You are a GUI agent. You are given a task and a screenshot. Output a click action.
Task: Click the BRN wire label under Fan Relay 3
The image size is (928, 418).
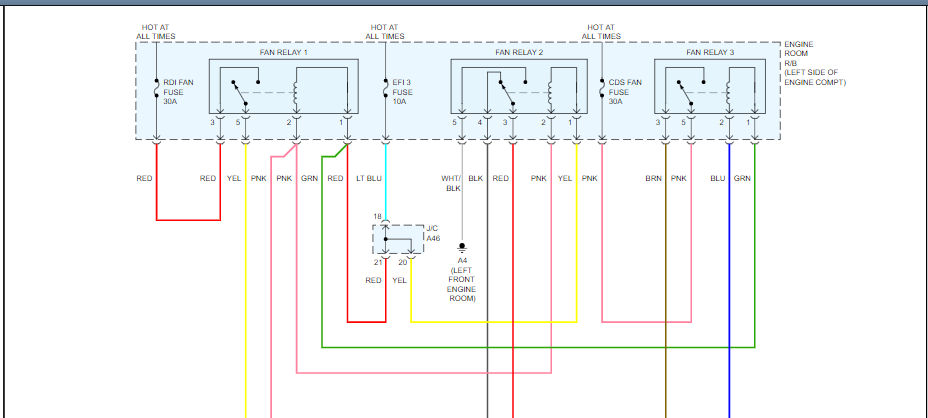653,178
